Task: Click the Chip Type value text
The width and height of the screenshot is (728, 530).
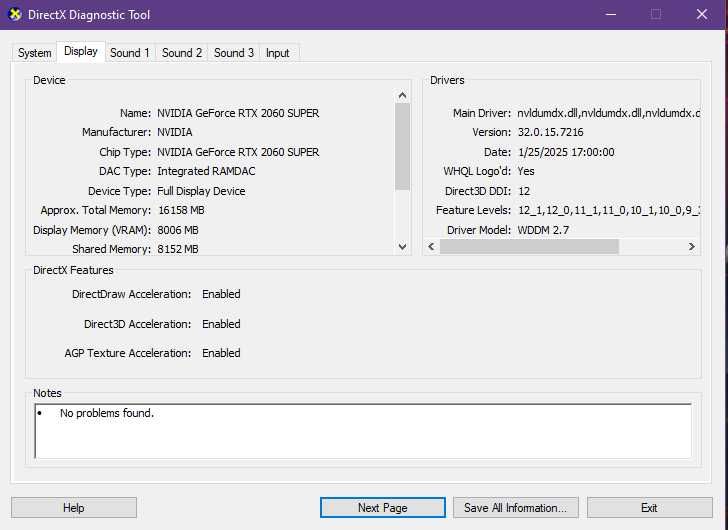Action: [x=238, y=152]
